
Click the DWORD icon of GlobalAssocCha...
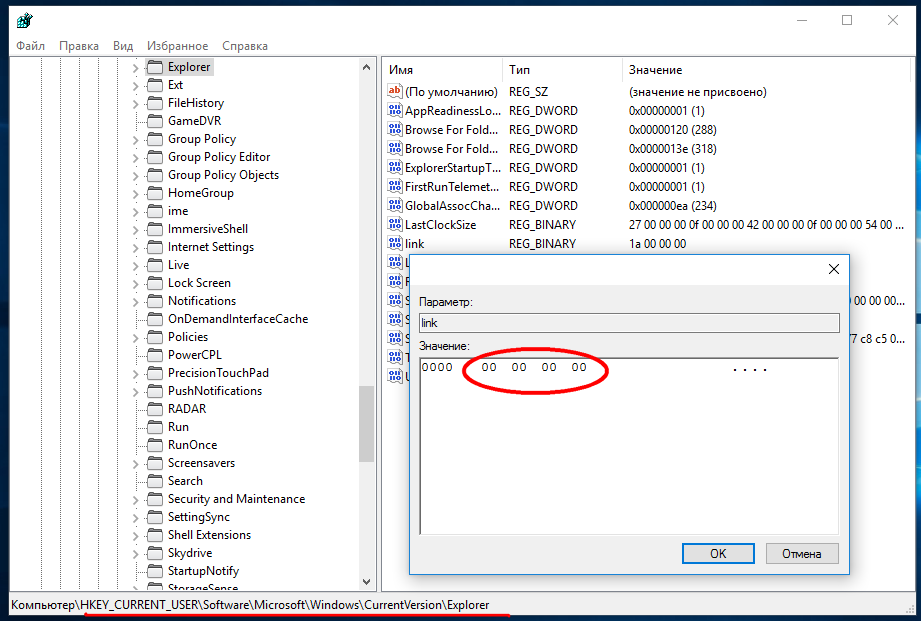pyautogui.click(x=395, y=205)
